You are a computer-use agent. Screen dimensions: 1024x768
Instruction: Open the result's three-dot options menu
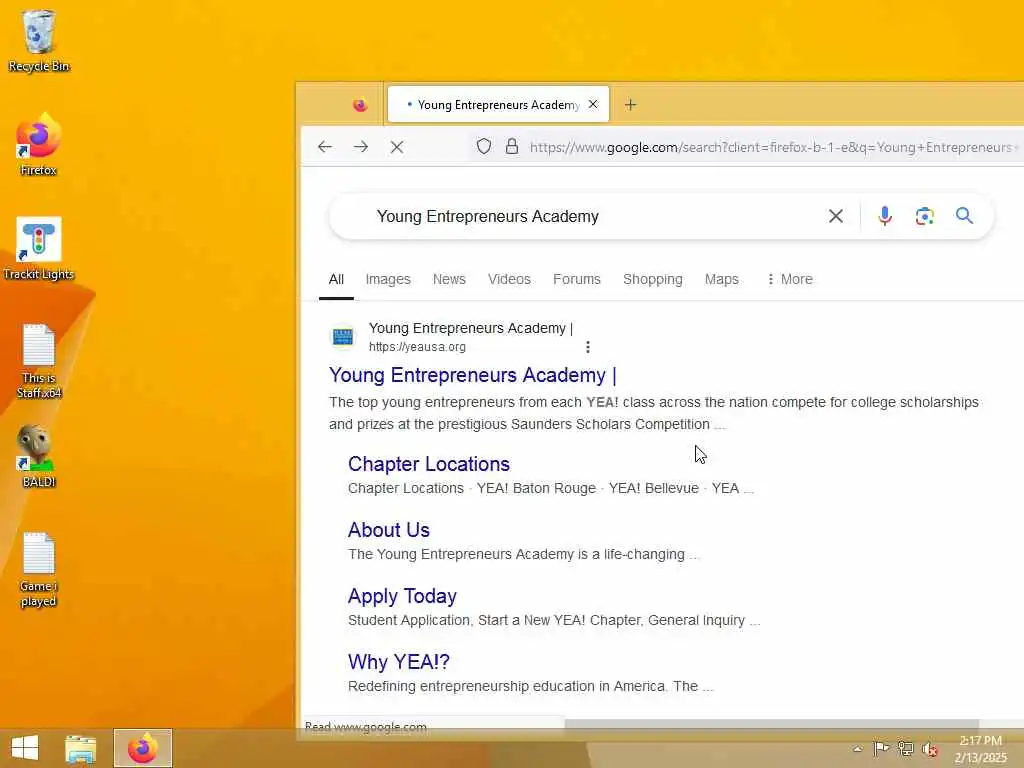[x=588, y=347]
